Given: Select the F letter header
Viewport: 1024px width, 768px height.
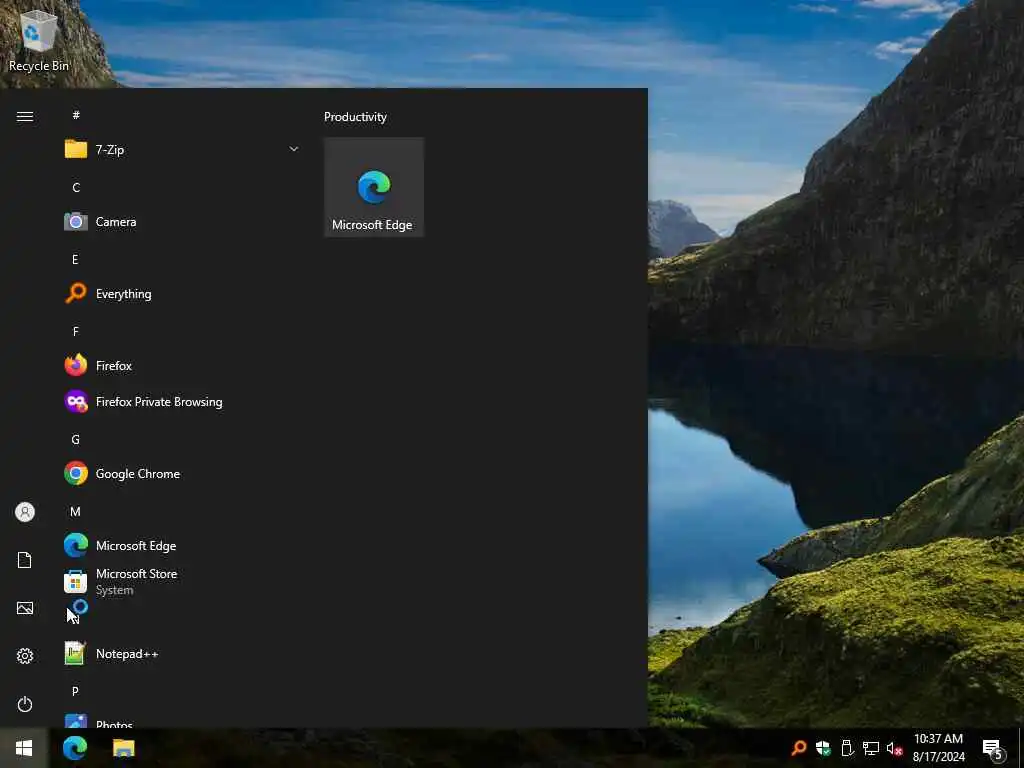Looking at the screenshot, I should [75, 331].
